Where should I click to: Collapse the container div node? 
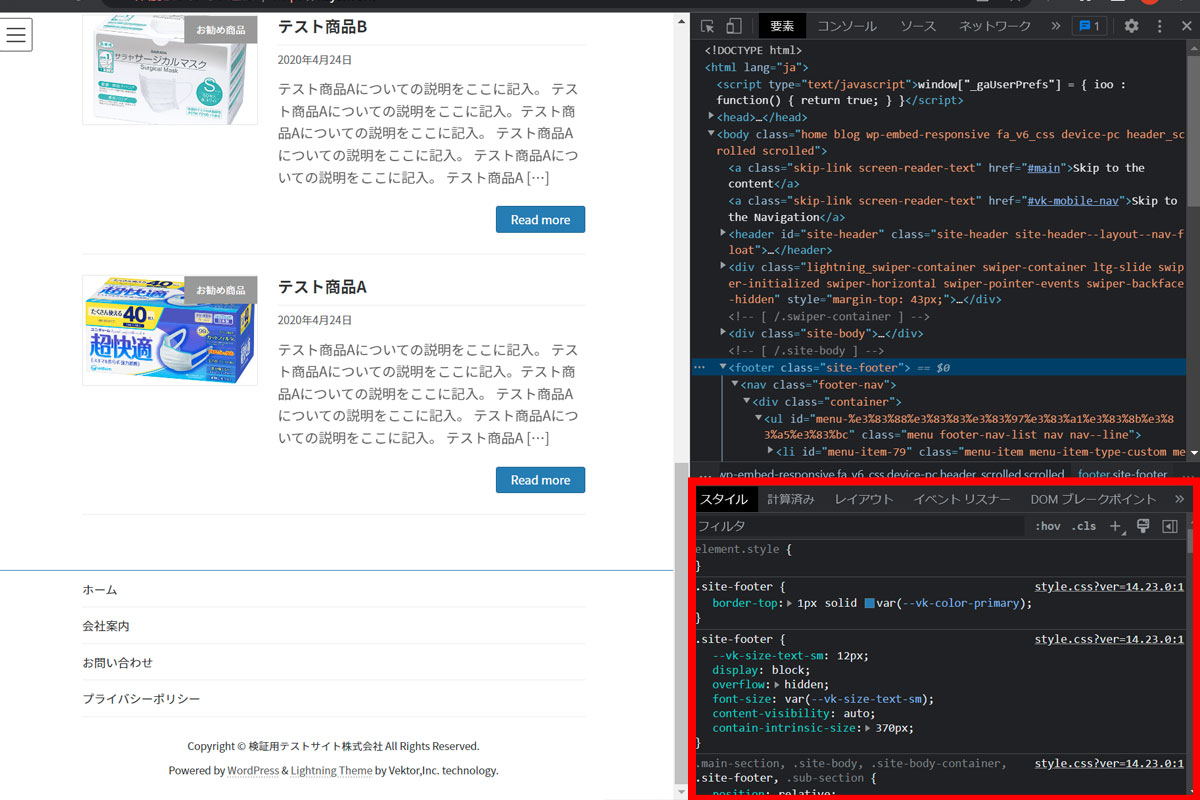747,401
